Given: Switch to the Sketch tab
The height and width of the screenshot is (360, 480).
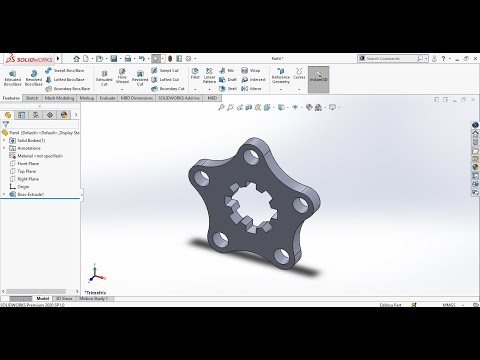Looking at the screenshot, I should pos(32,98).
